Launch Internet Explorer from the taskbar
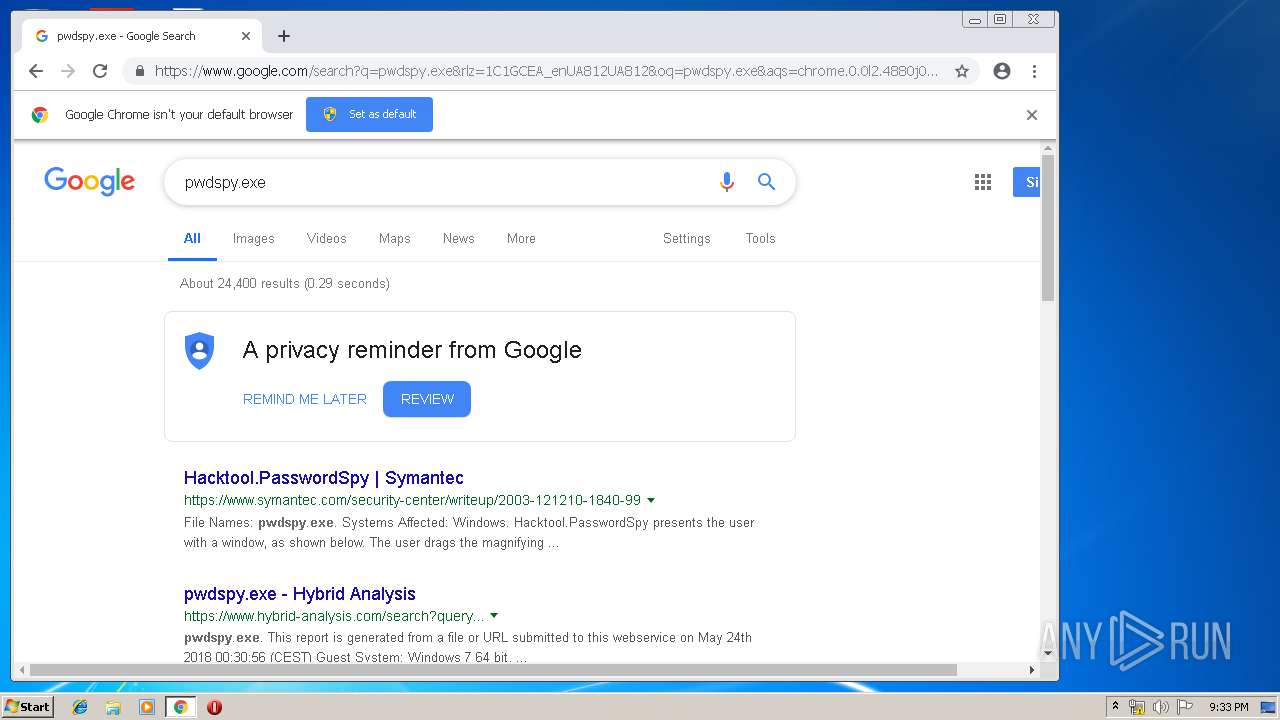 click(x=80, y=707)
